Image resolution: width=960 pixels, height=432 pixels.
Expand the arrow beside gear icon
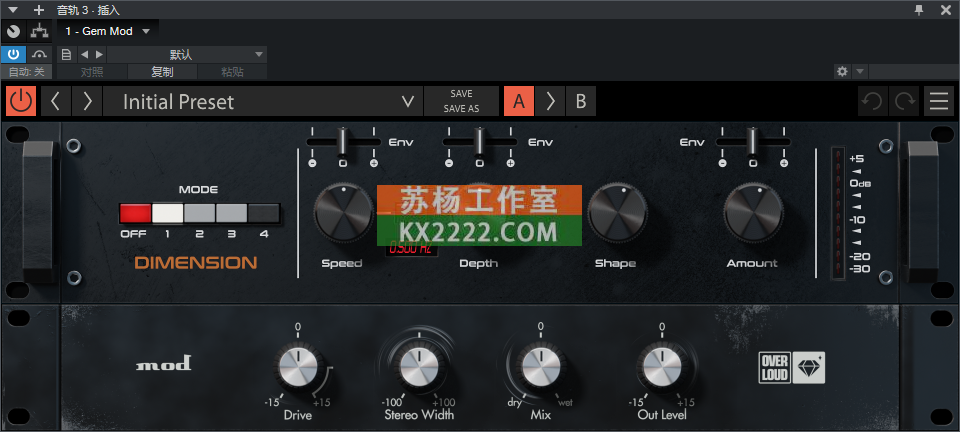click(860, 72)
